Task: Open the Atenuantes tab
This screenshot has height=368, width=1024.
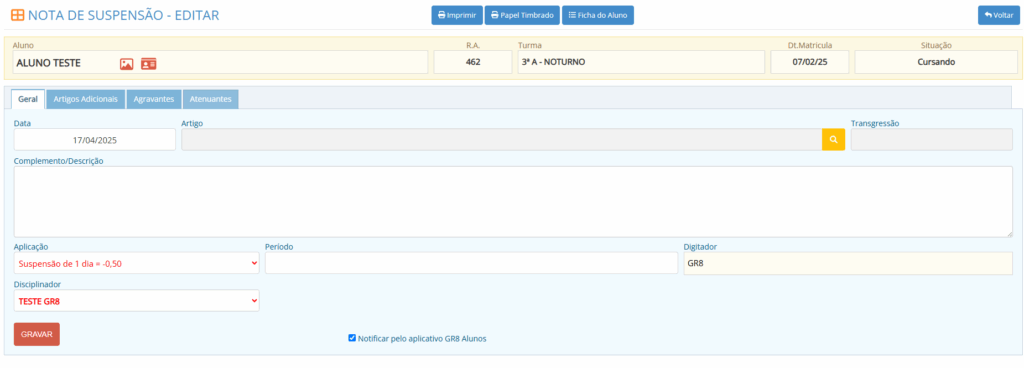Action: point(210,99)
